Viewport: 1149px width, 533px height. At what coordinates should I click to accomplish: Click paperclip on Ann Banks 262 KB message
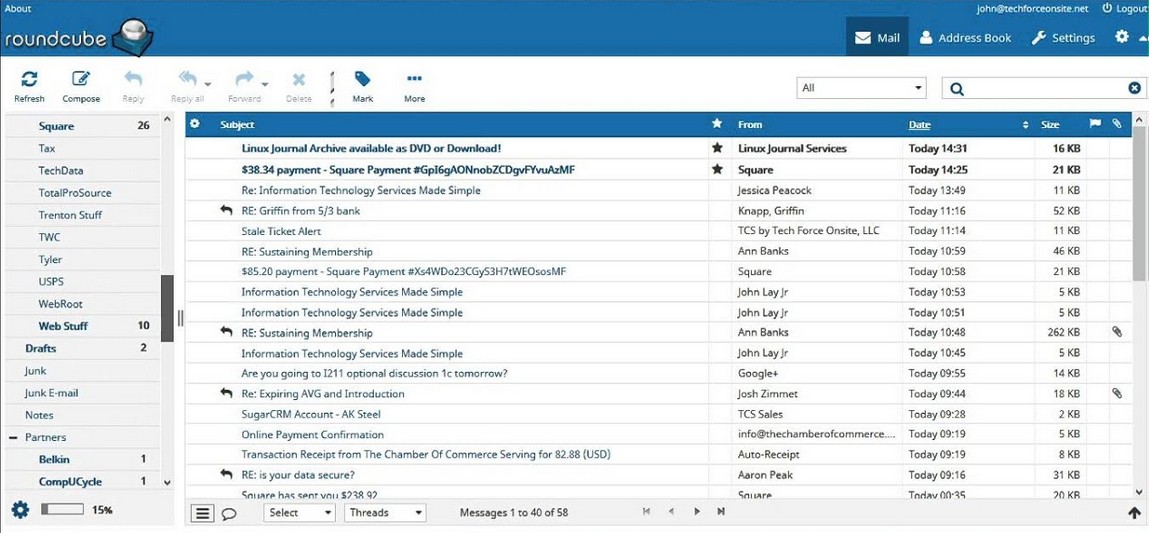1116,332
